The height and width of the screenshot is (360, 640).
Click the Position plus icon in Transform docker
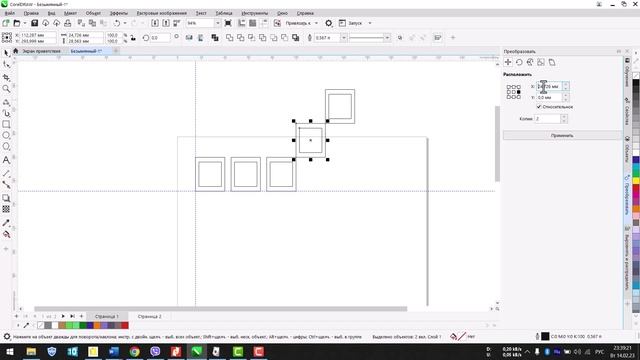508,62
